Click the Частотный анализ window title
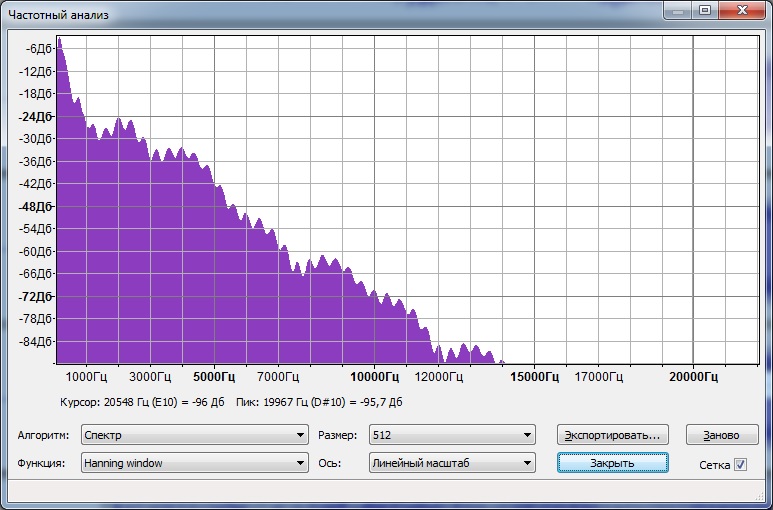 58,15
